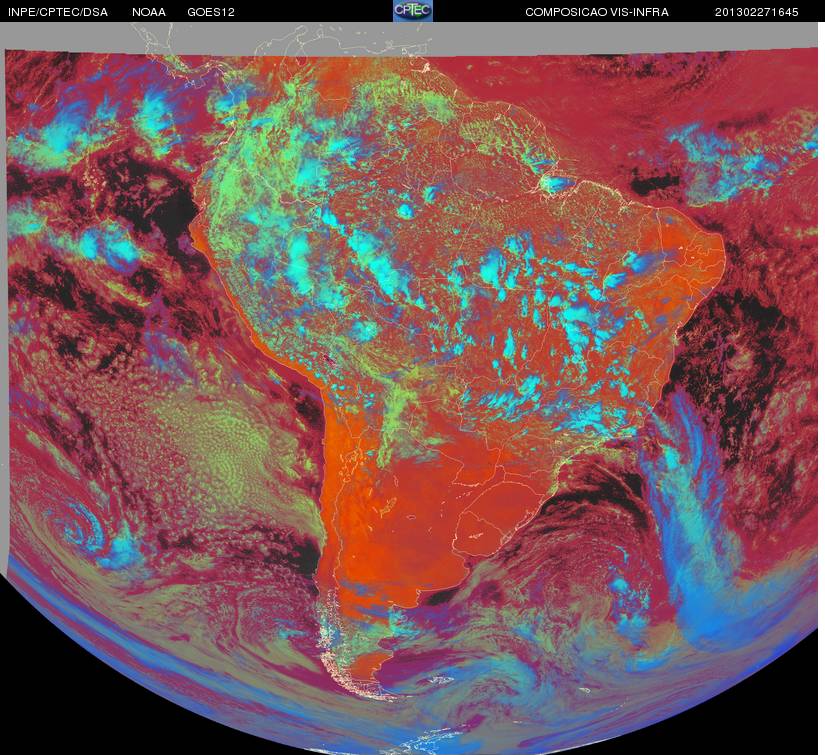
Task: Select the NOAA label in the header
Action: [x=149, y=12]
